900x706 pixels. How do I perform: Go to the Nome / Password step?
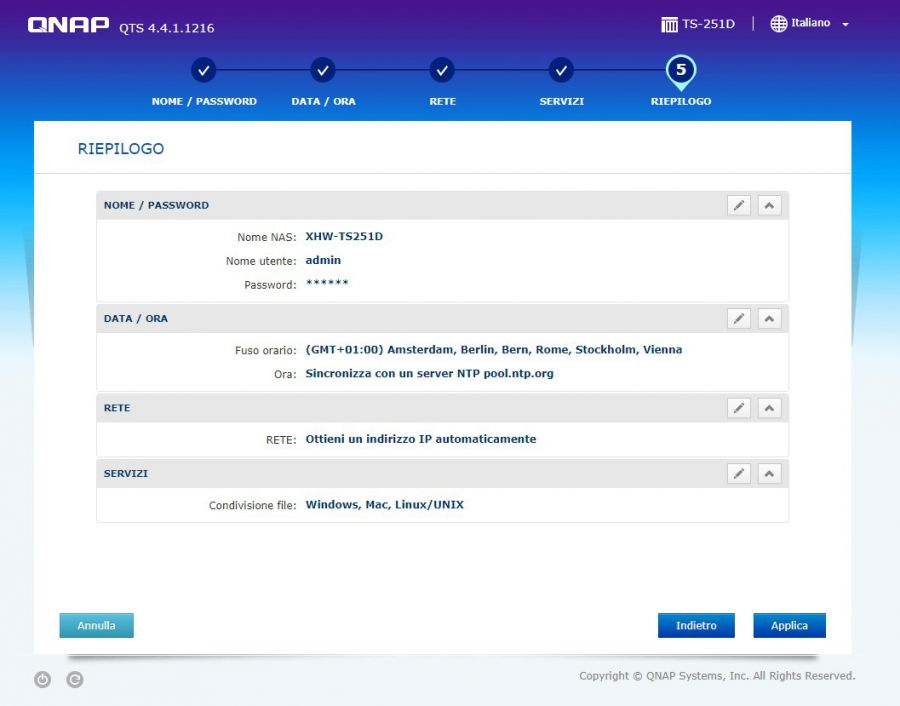[204, 71]
